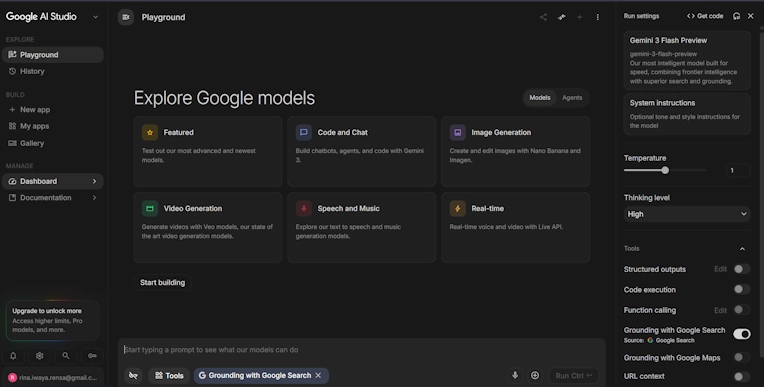Click the headset feedback icon in Run settings

pyautogui.click(x=736, y=16)
